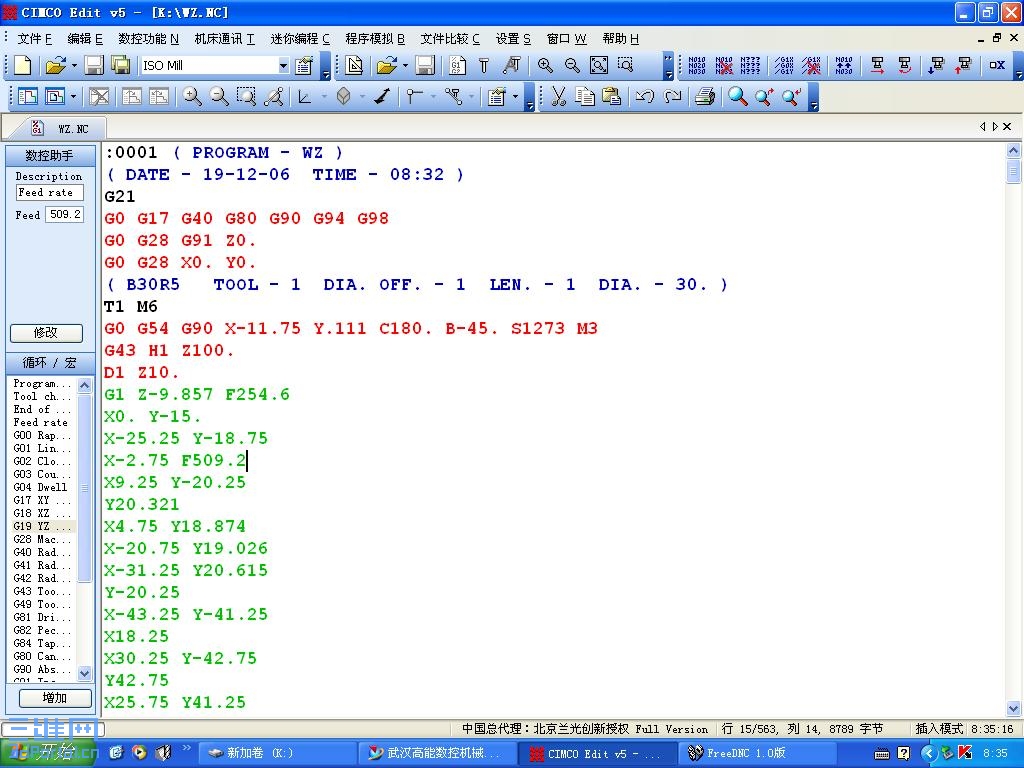Print the NC program

pos(705,97)
